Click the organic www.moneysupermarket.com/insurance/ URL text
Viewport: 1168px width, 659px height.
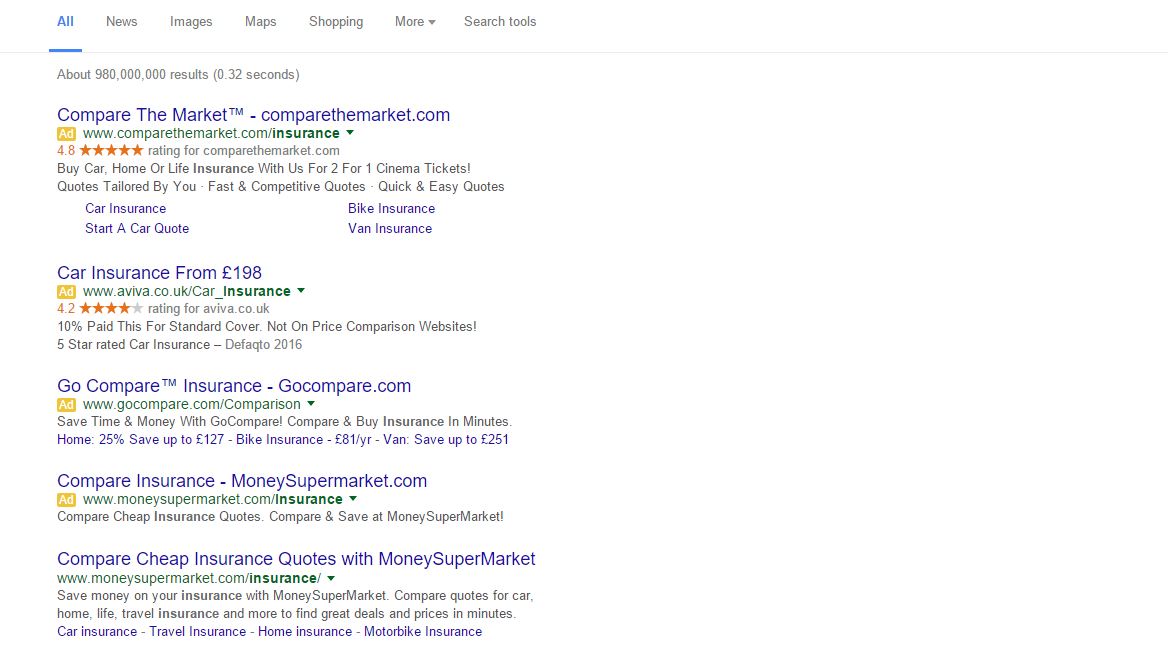tap(189, 579)
